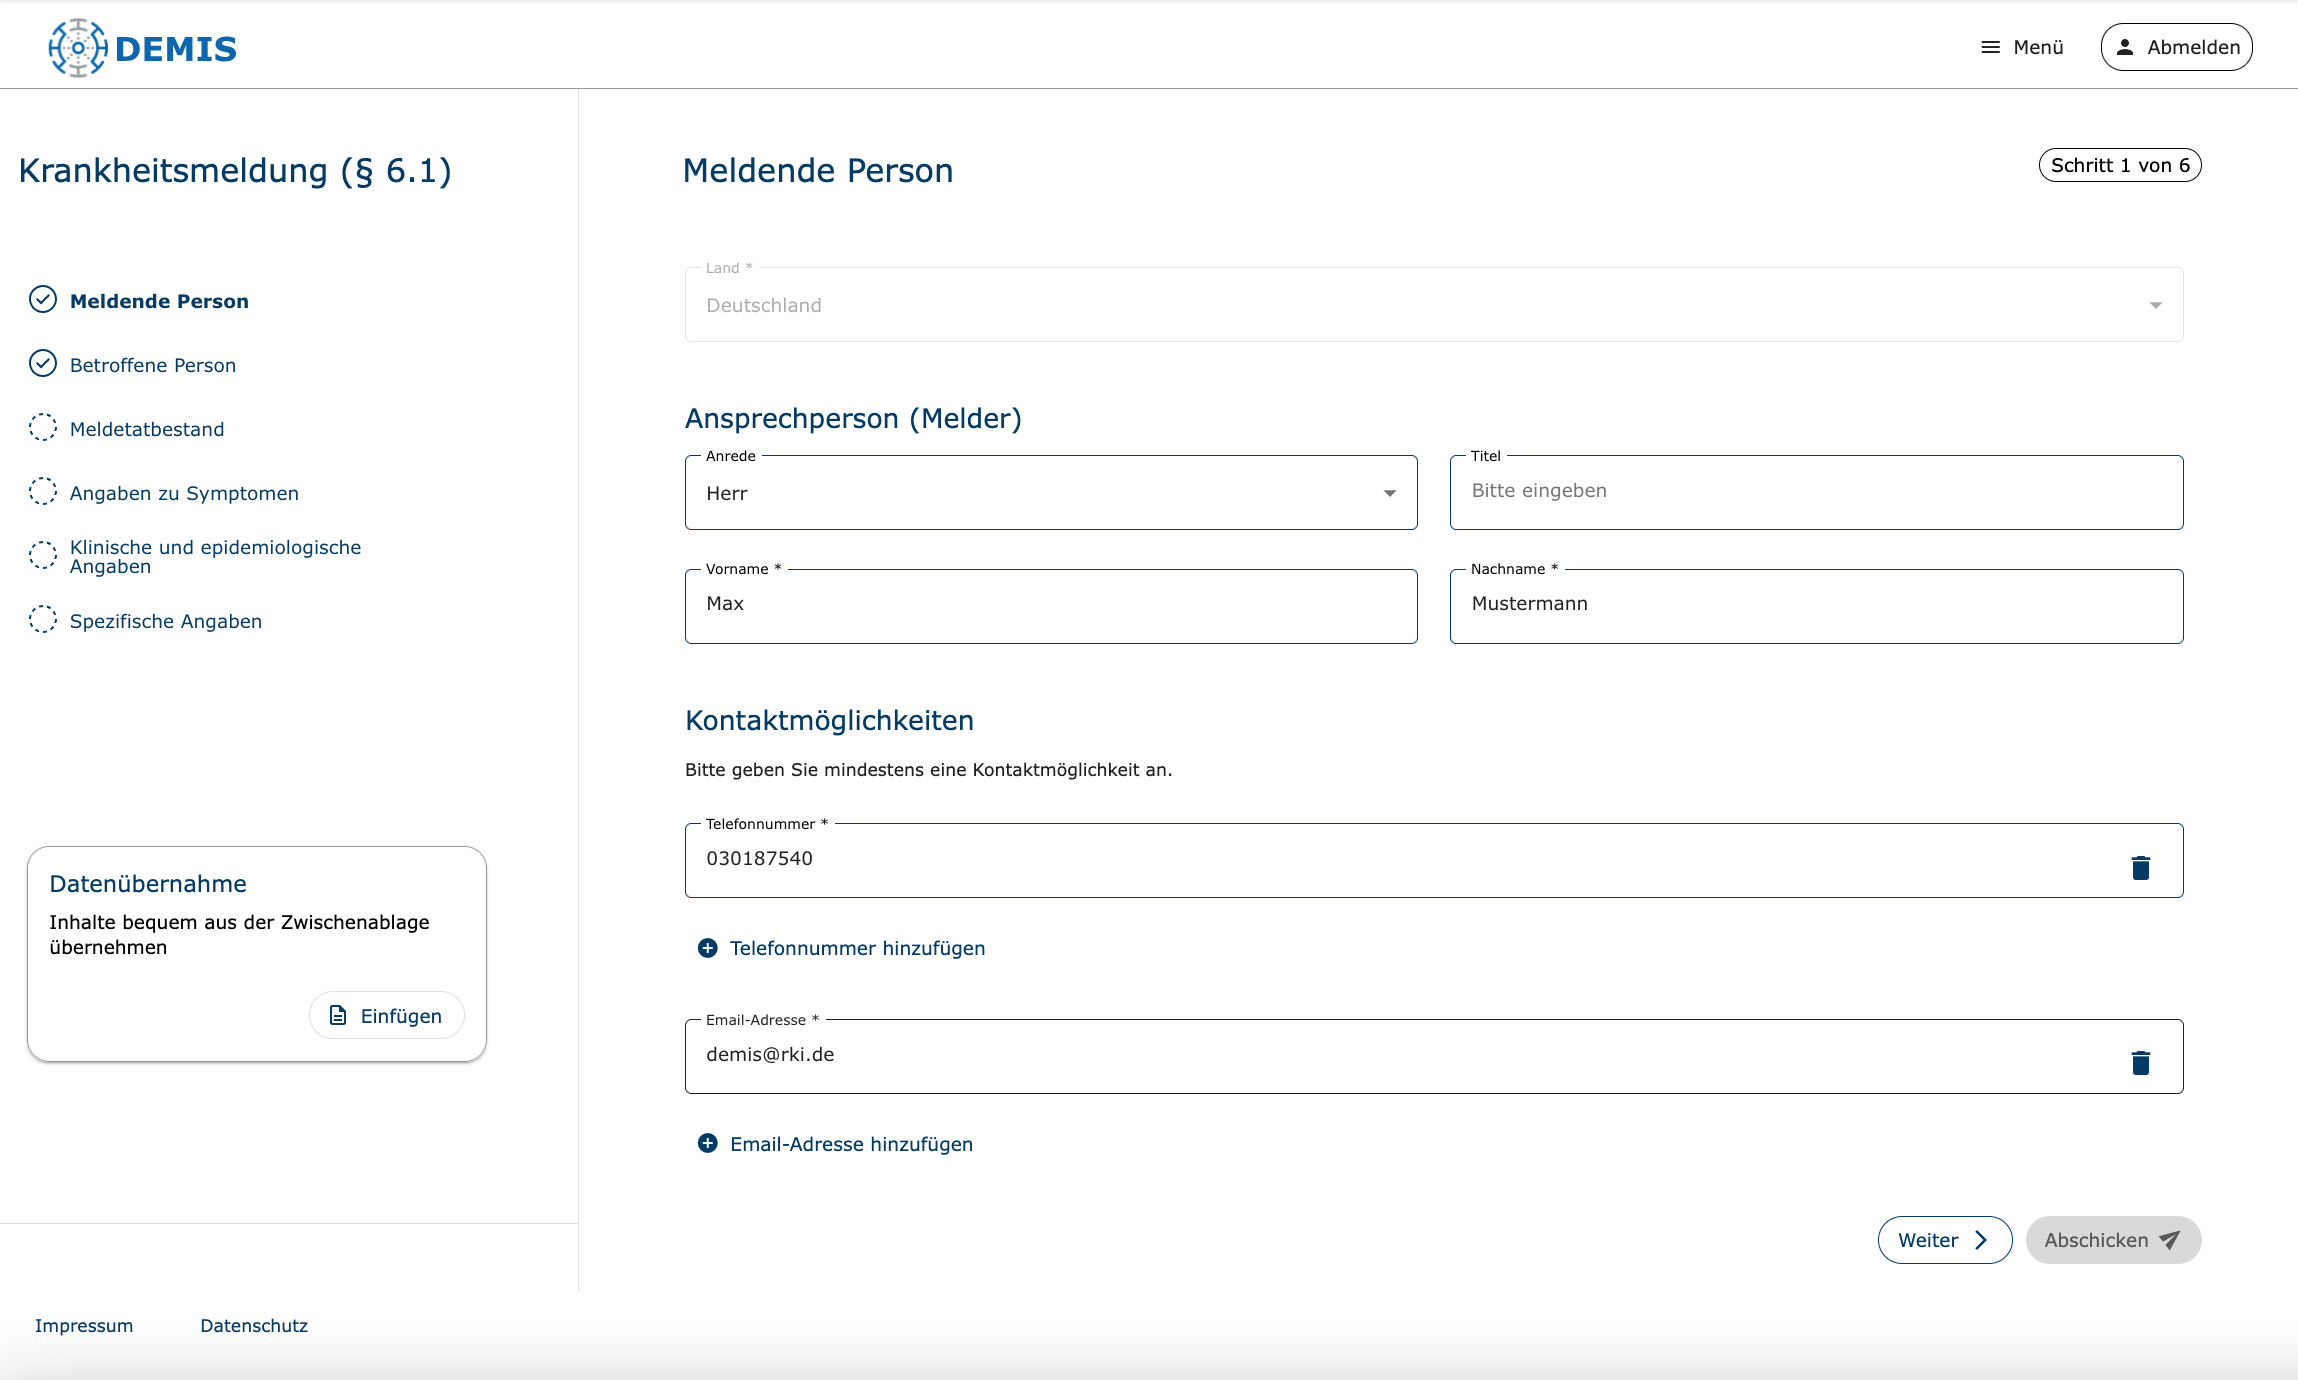2298x1380 pixels.
Task: Open the Datenschutz footer link
Action: pyautogui.click(x=254, y=1325)
